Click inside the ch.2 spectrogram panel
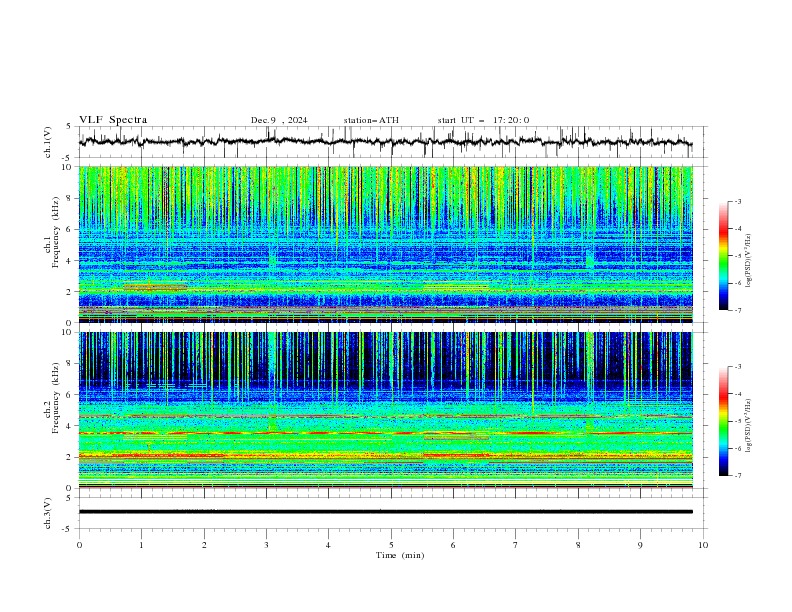Image resolution: width=792 pixels, height=612 pixels. pos(385,410)
